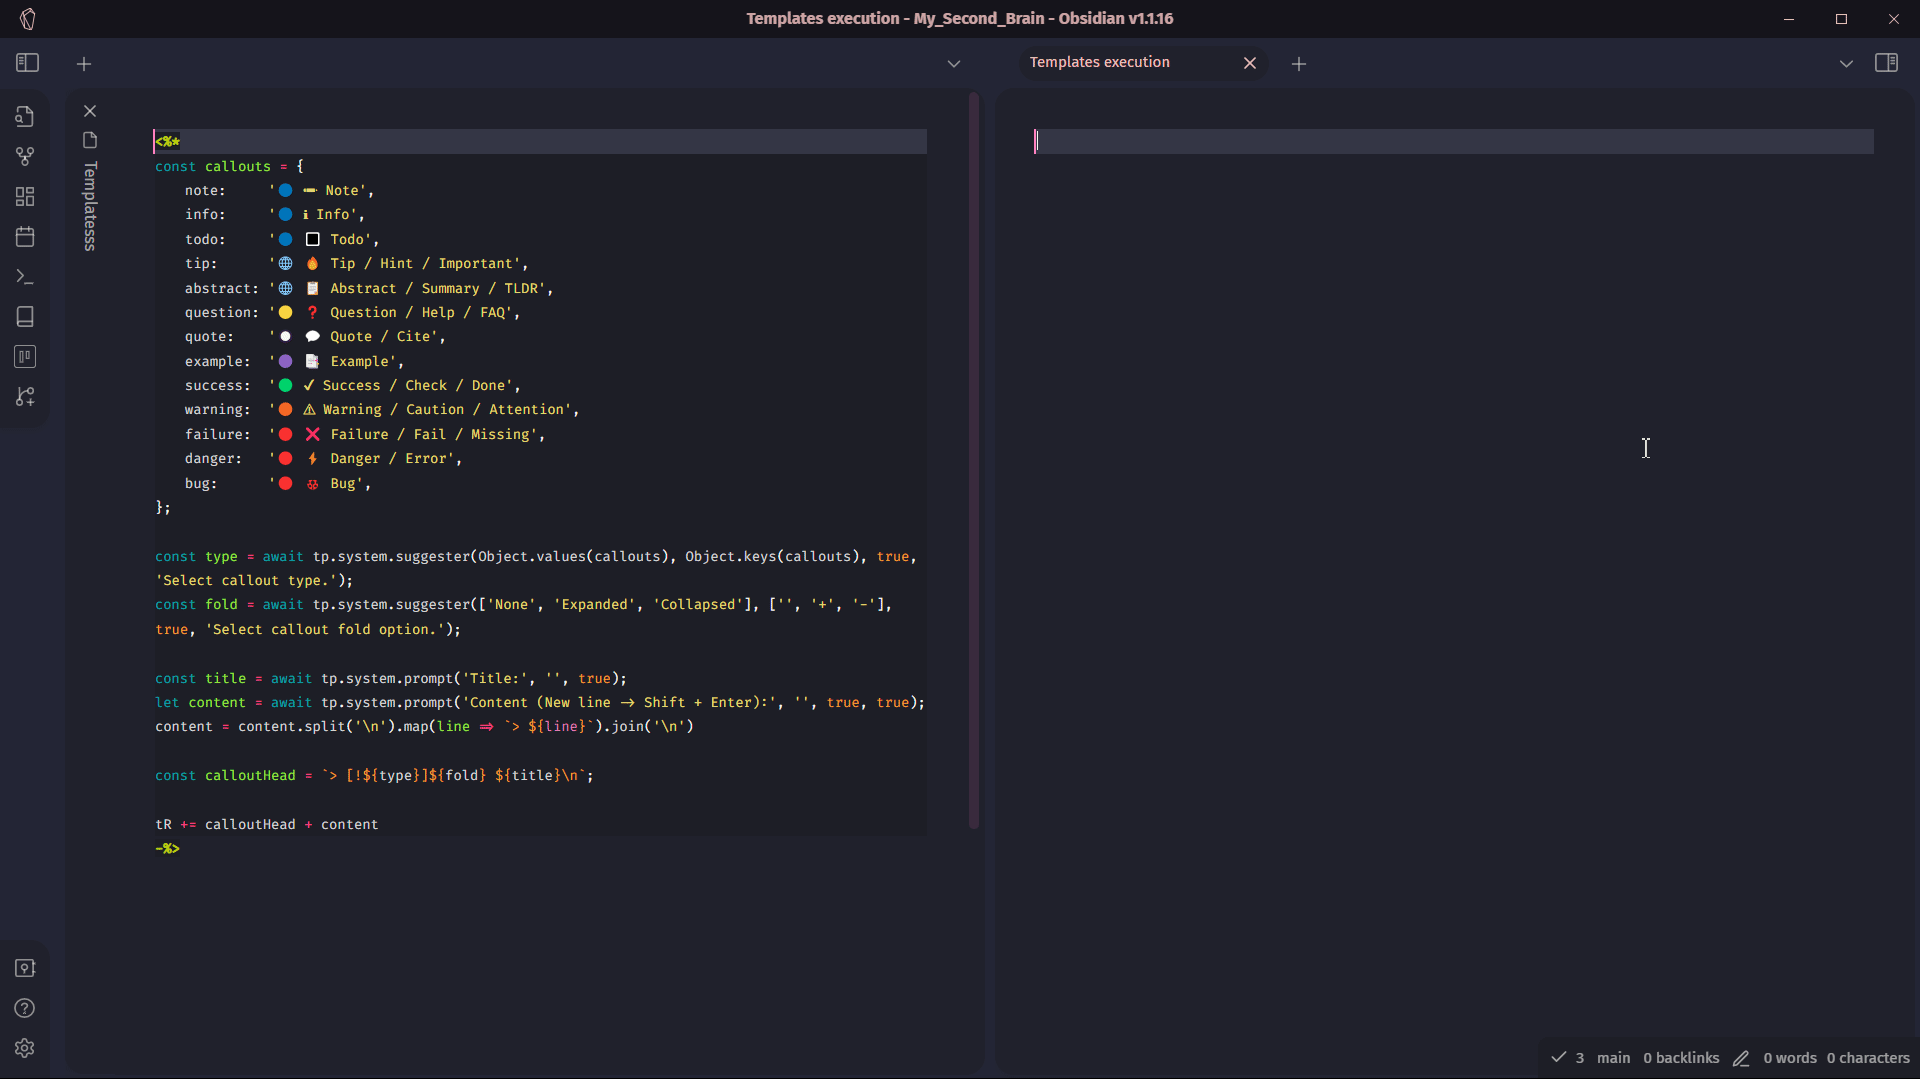Click the 0 characters status entry
This screenshot has height=1079, width=1920.
(1868, 1058)
